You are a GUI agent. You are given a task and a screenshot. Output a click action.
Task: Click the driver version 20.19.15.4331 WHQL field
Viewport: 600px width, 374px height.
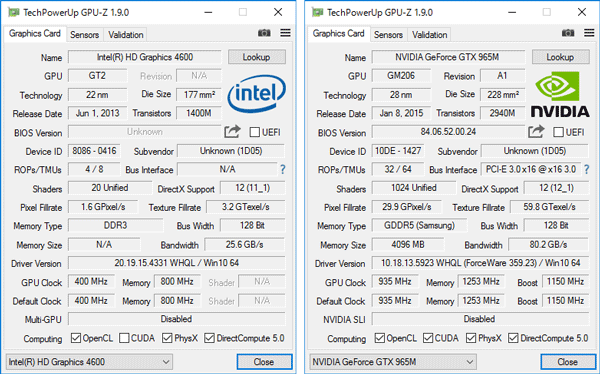177,263
